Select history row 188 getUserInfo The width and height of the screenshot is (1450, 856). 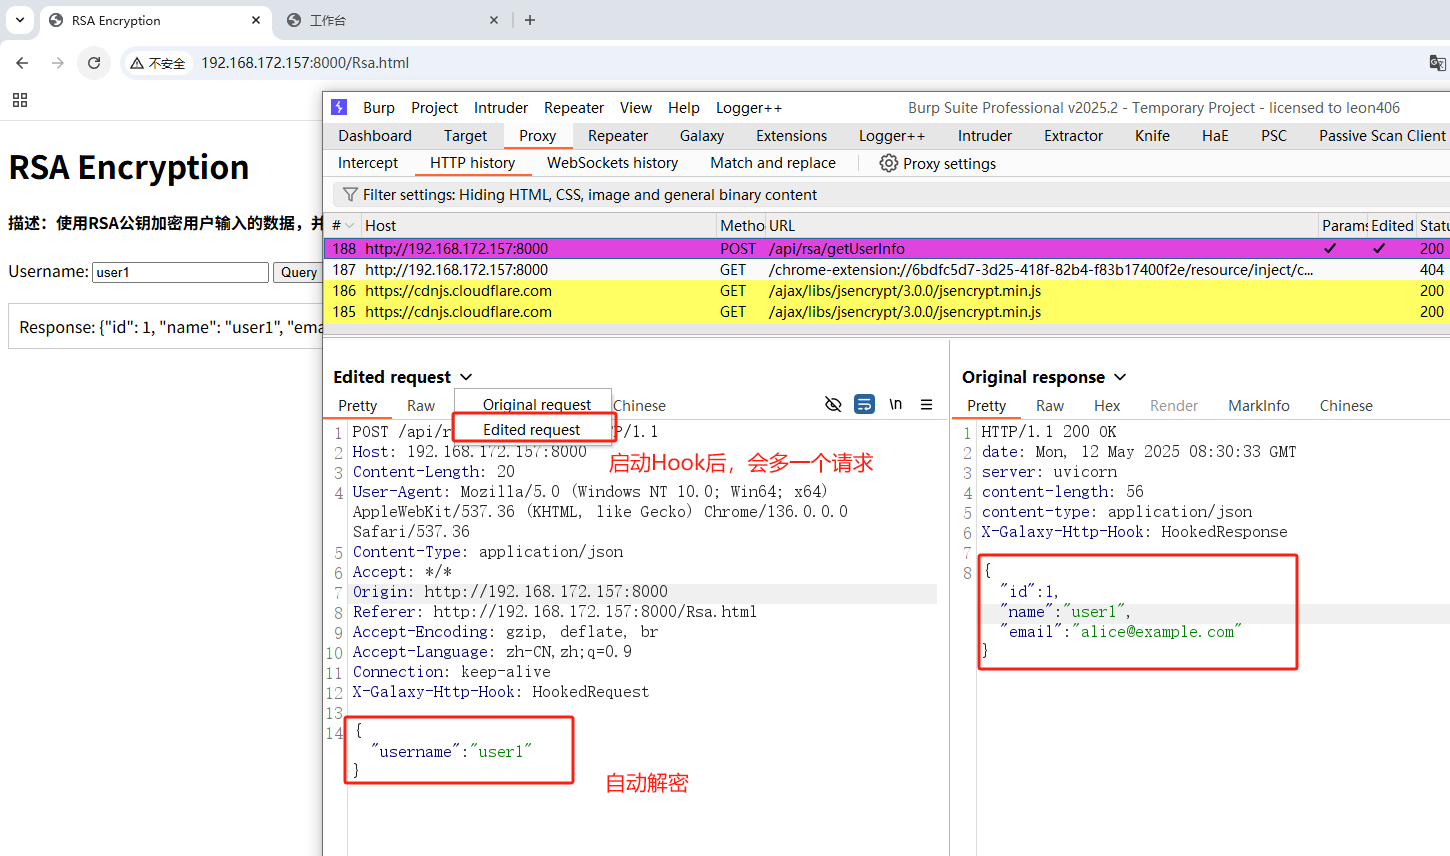(x=887, y=248)
